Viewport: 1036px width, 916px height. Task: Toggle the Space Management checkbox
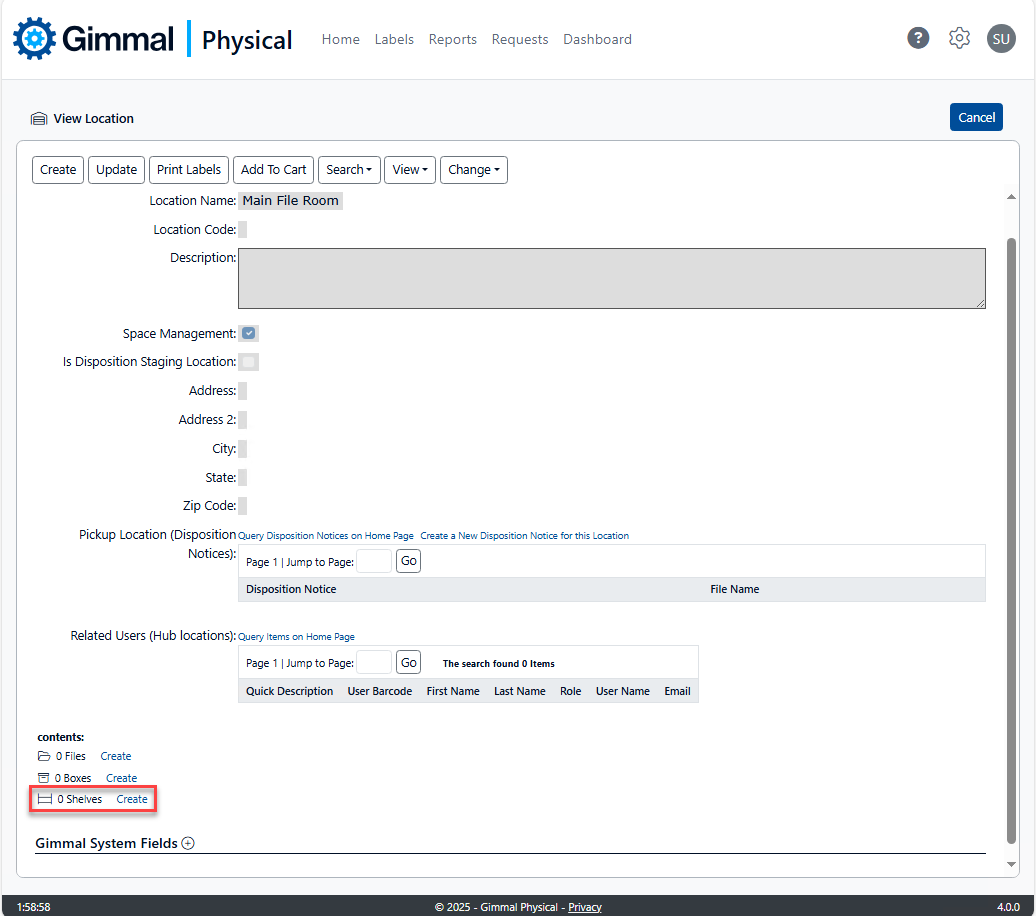click(x=249, y=333)
